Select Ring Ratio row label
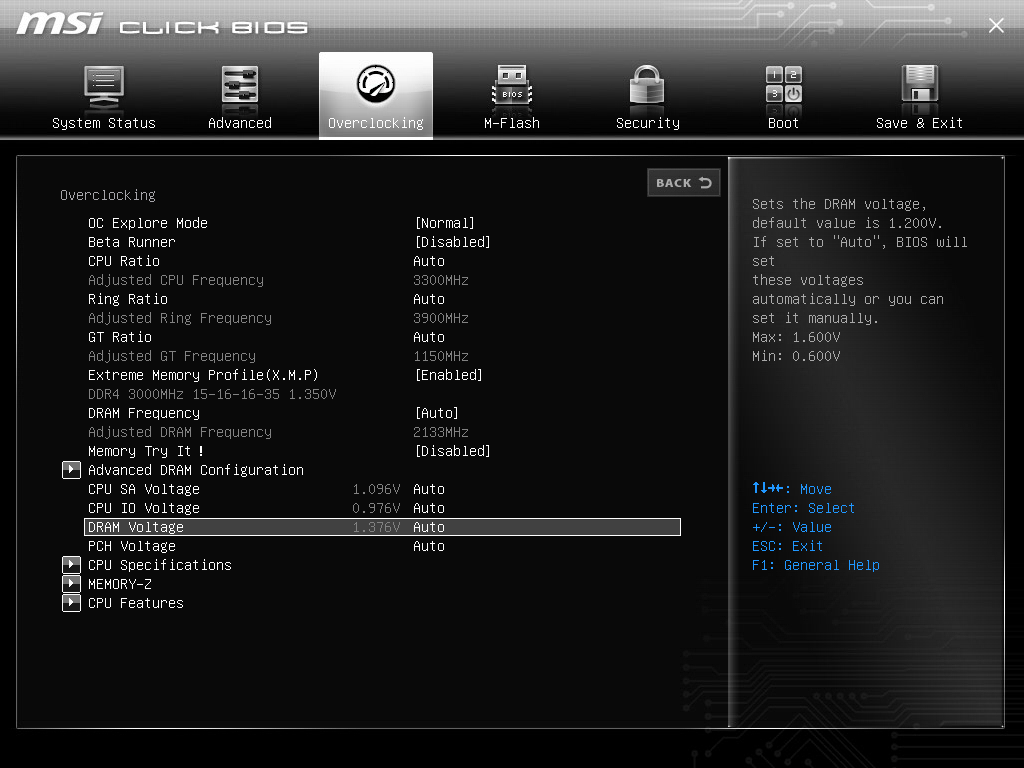Image resolution: width=1024 pixels, height=768 pixels. click(x=128, y=299)
